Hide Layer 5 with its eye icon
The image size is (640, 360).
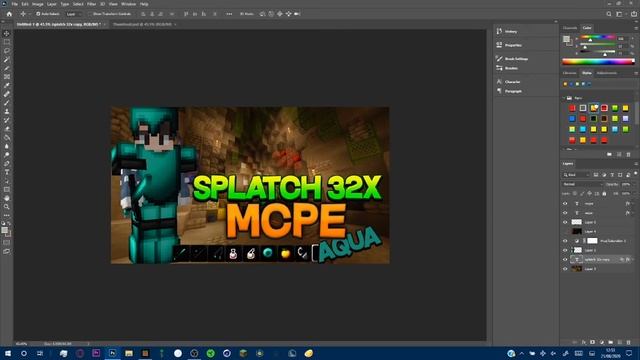[x=565, y=222]
